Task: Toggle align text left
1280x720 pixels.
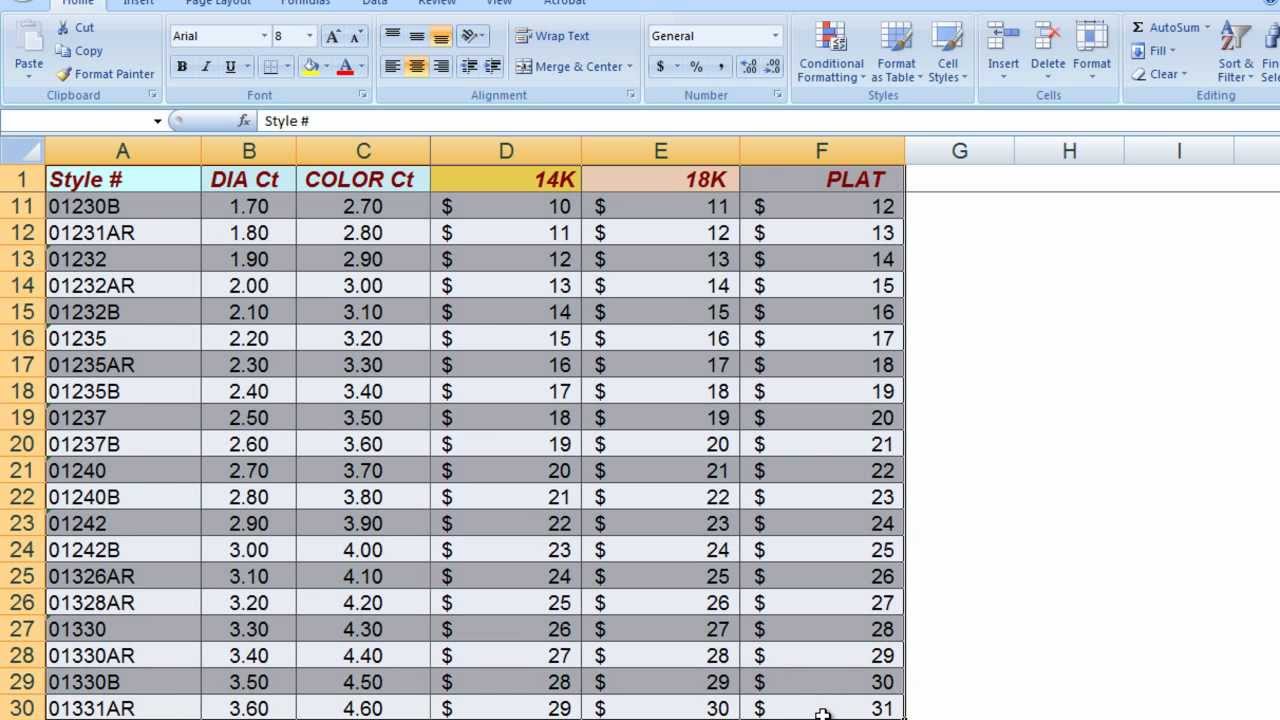Action: (x=392, y=67)
